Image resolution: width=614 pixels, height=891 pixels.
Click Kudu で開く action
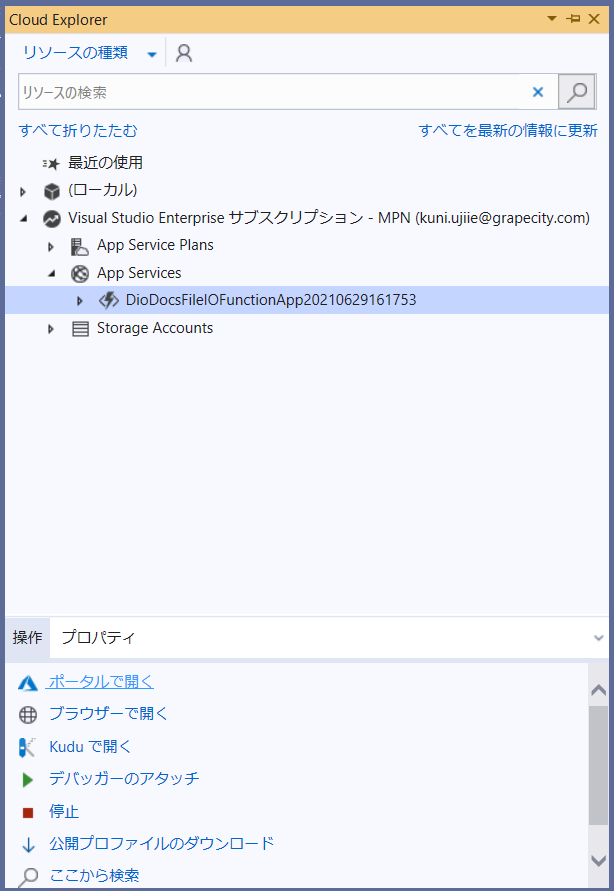pos(90,746)
